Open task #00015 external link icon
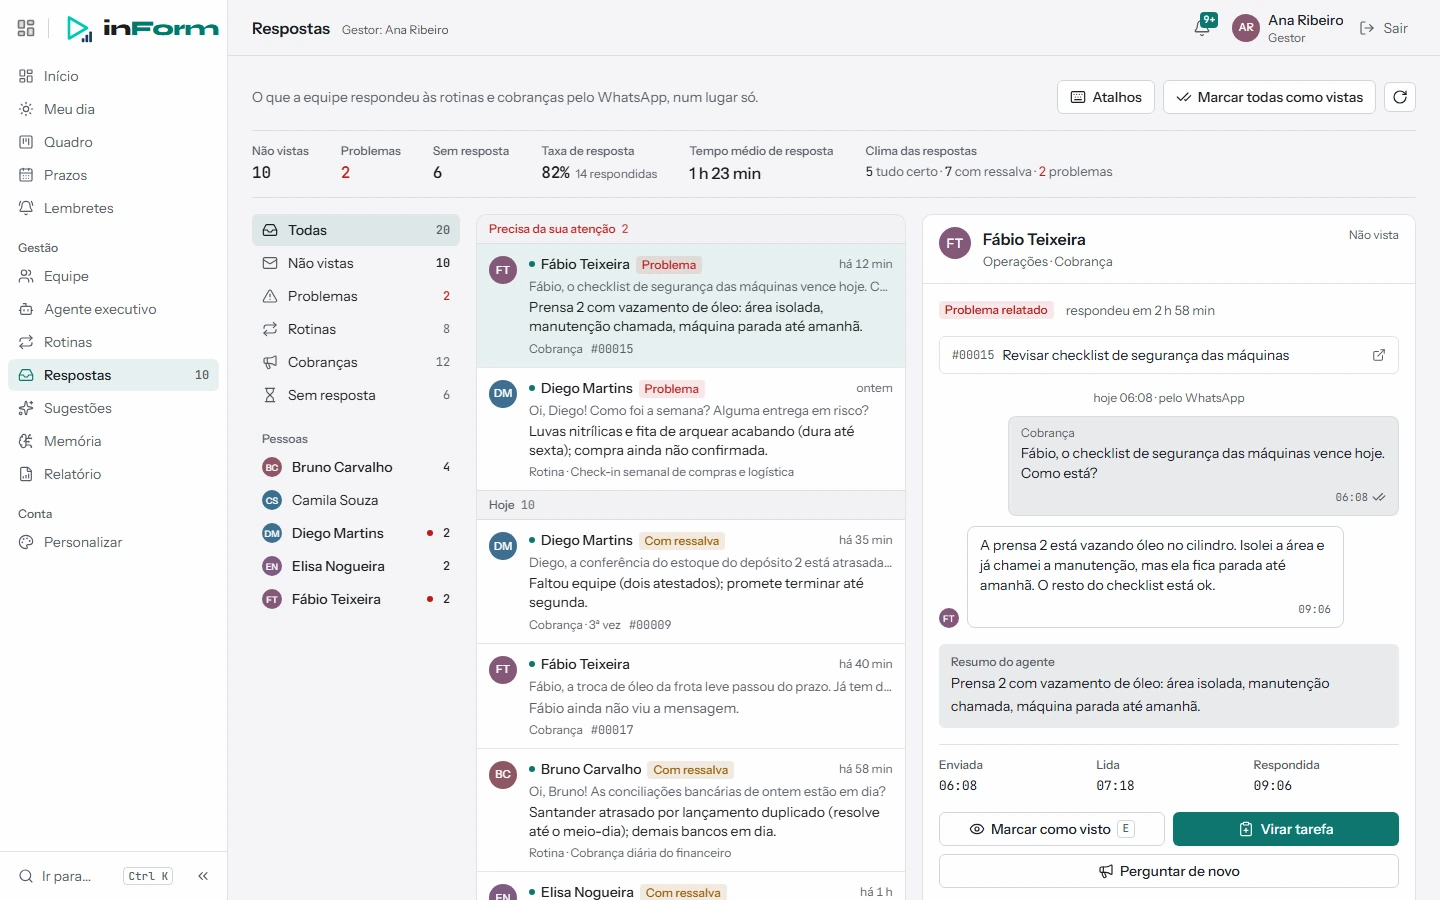 click(x=1378, y=355)
